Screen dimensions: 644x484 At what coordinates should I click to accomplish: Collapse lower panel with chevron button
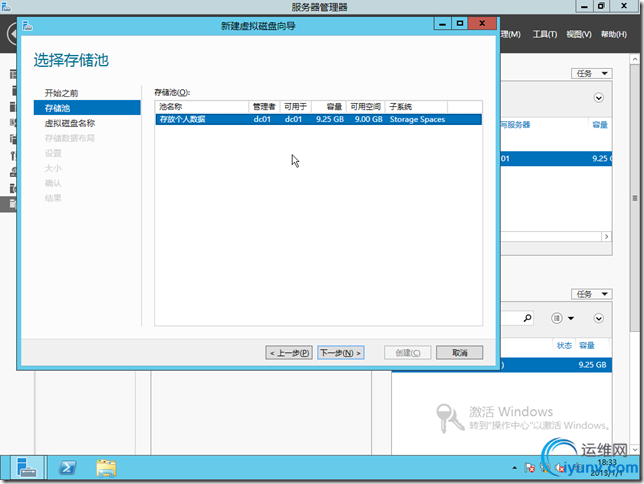coord(598,318)
